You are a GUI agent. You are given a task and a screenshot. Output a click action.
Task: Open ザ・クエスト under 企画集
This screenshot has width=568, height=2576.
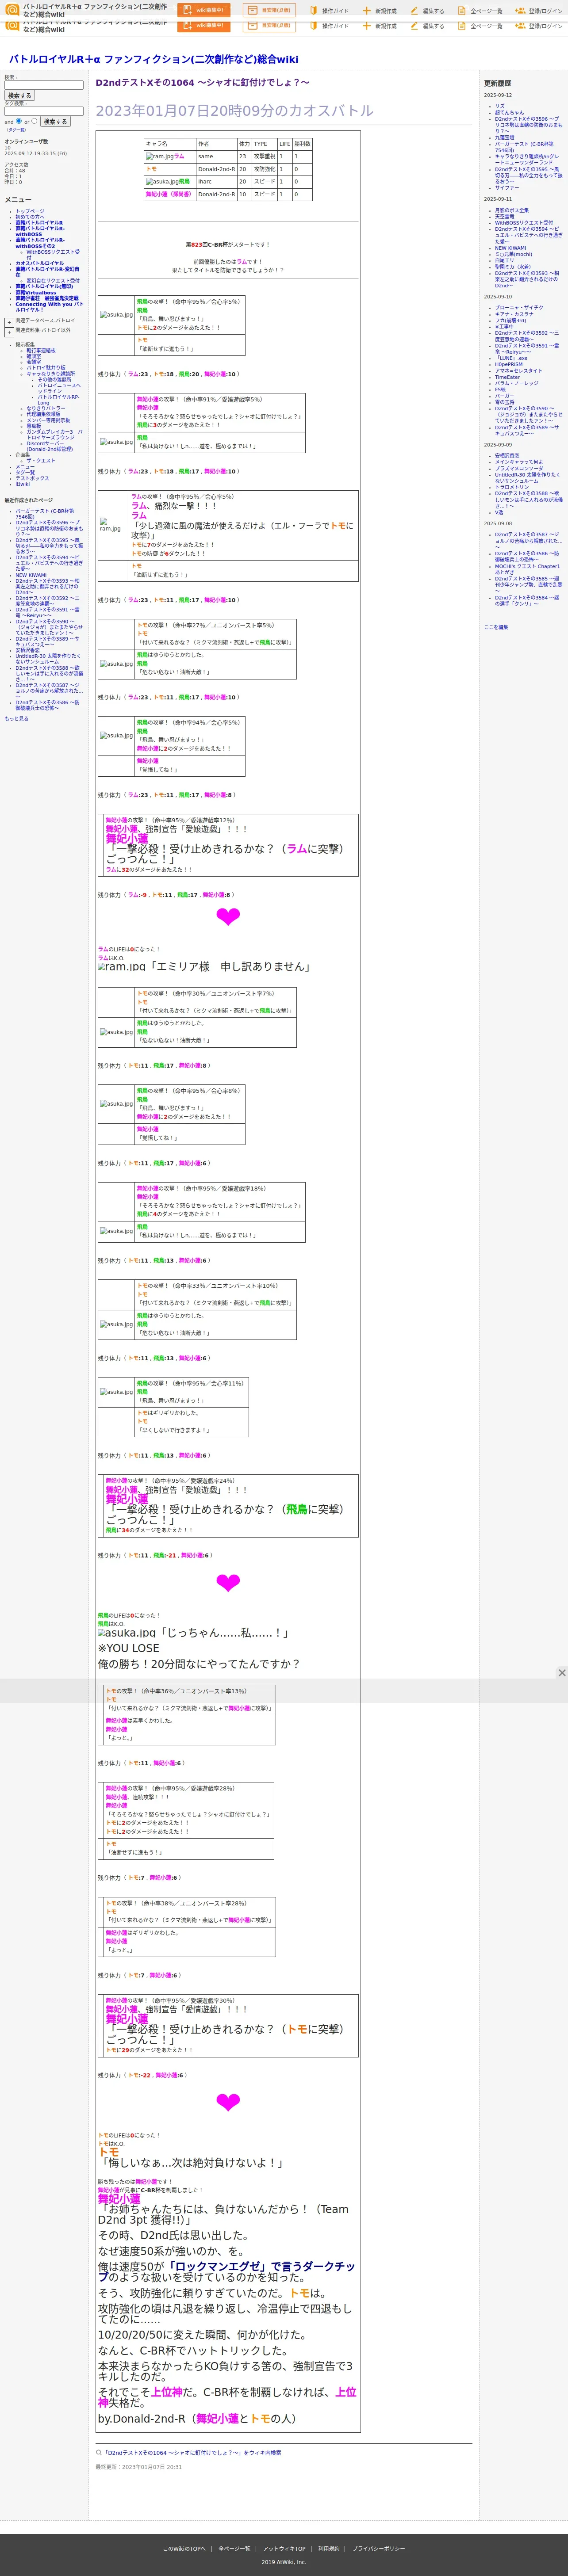click(x=41, y=460)
